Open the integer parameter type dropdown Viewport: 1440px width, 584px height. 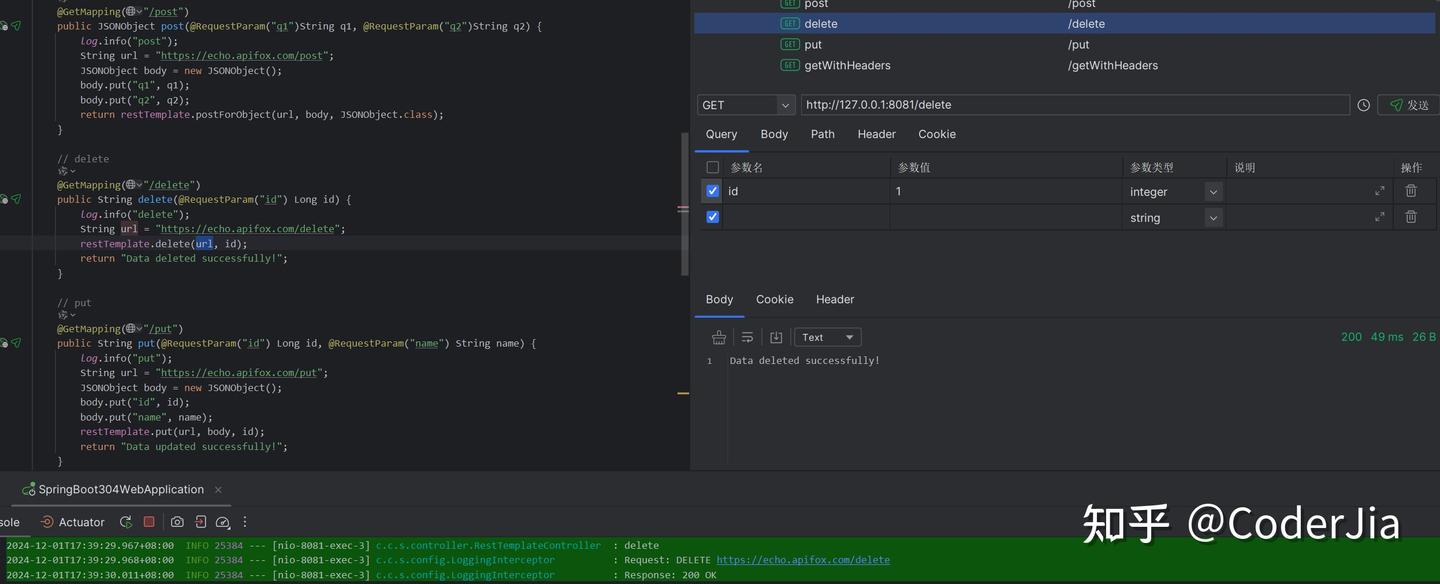[x=1211, y=191]
